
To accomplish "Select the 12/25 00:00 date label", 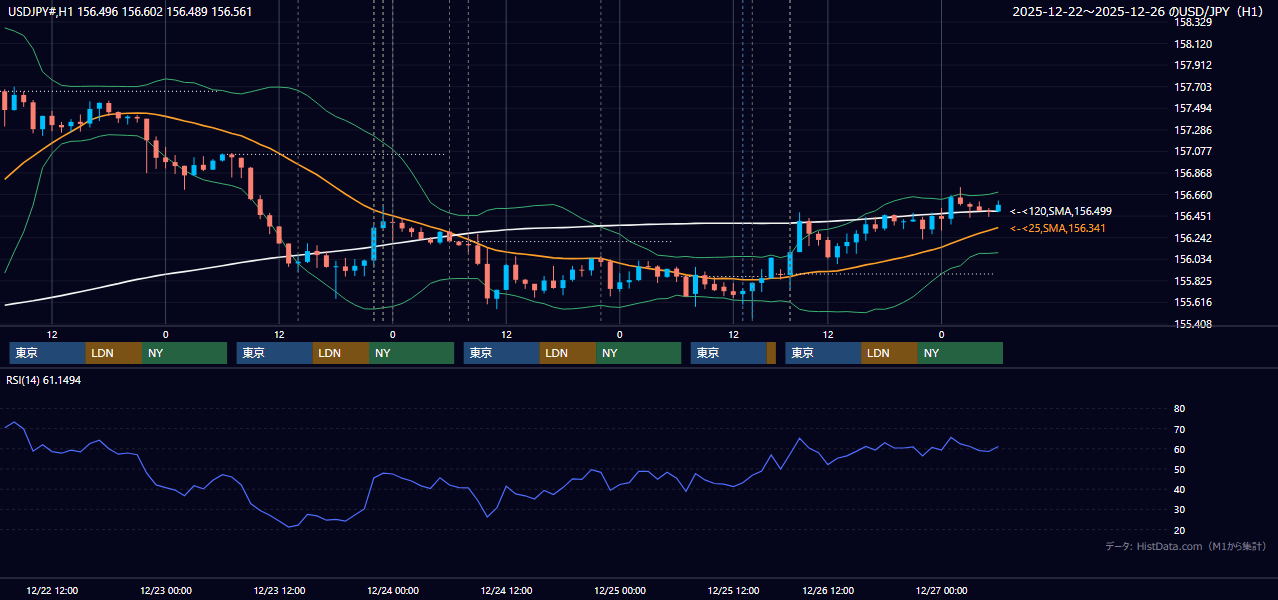I will tap(619, 591).
